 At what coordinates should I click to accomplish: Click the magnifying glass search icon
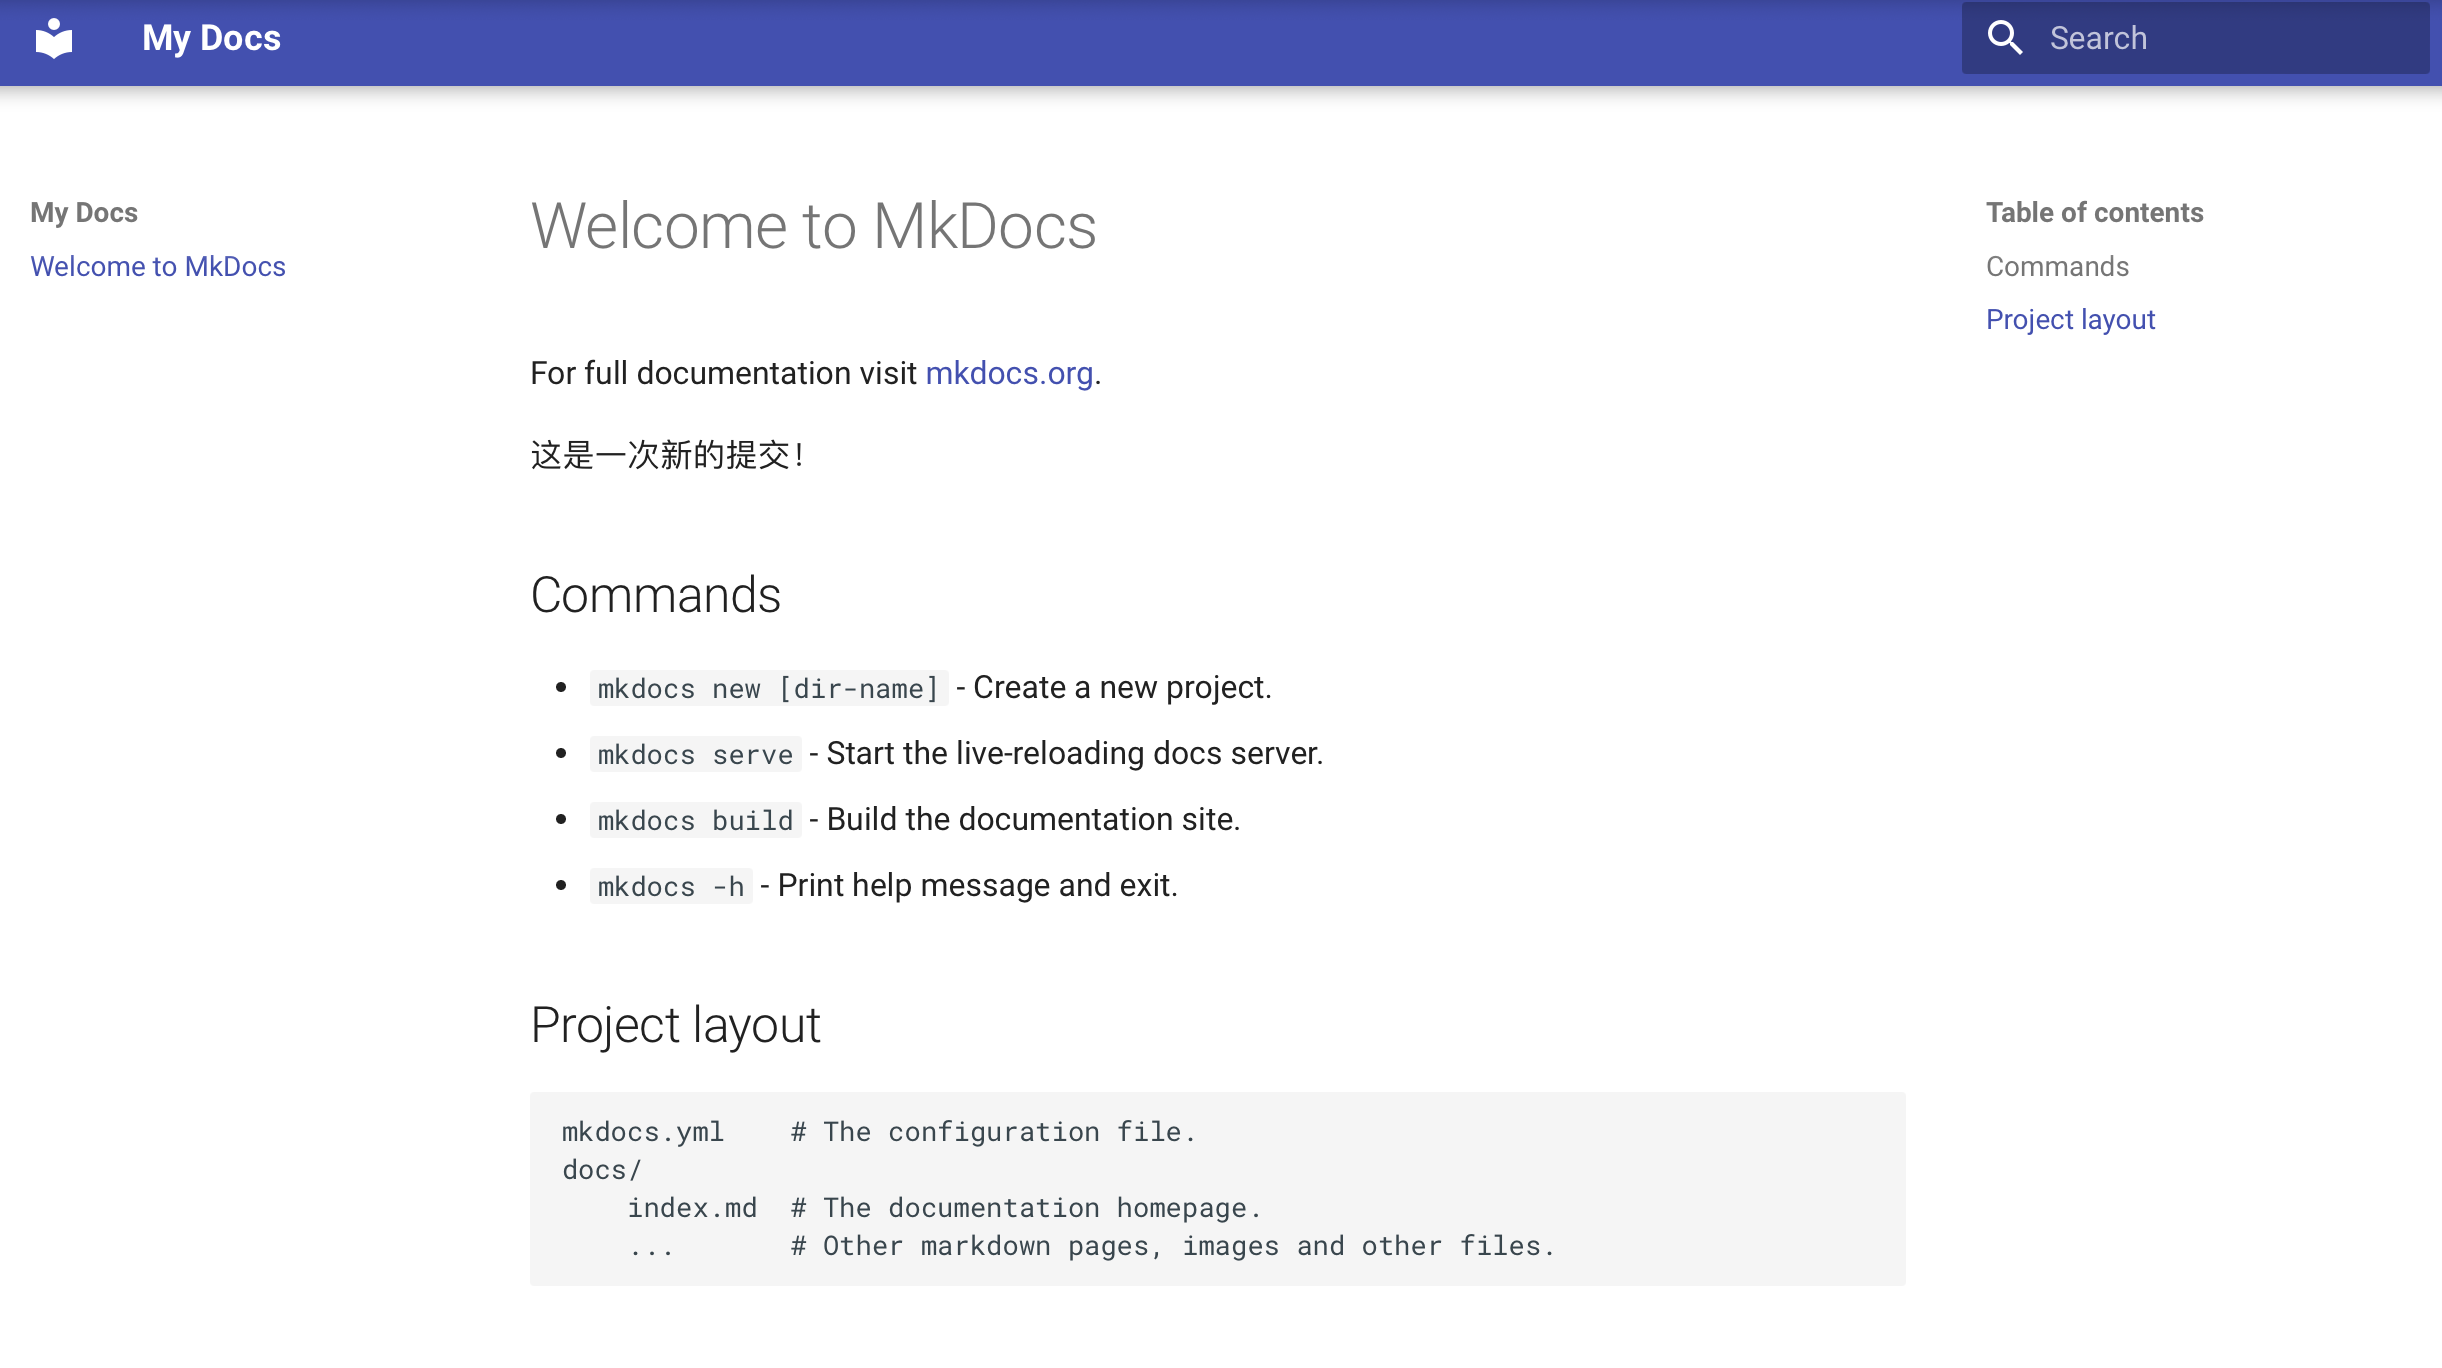(x=2004, y=38)
